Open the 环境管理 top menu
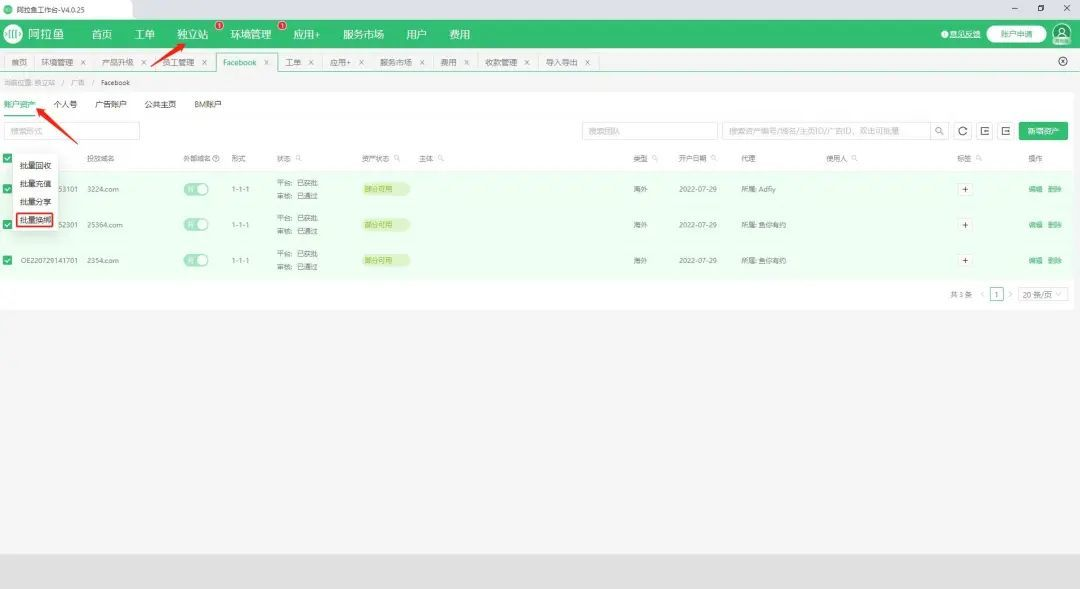This screenshot has height=589, width=1080. click(x=251, y=34)
